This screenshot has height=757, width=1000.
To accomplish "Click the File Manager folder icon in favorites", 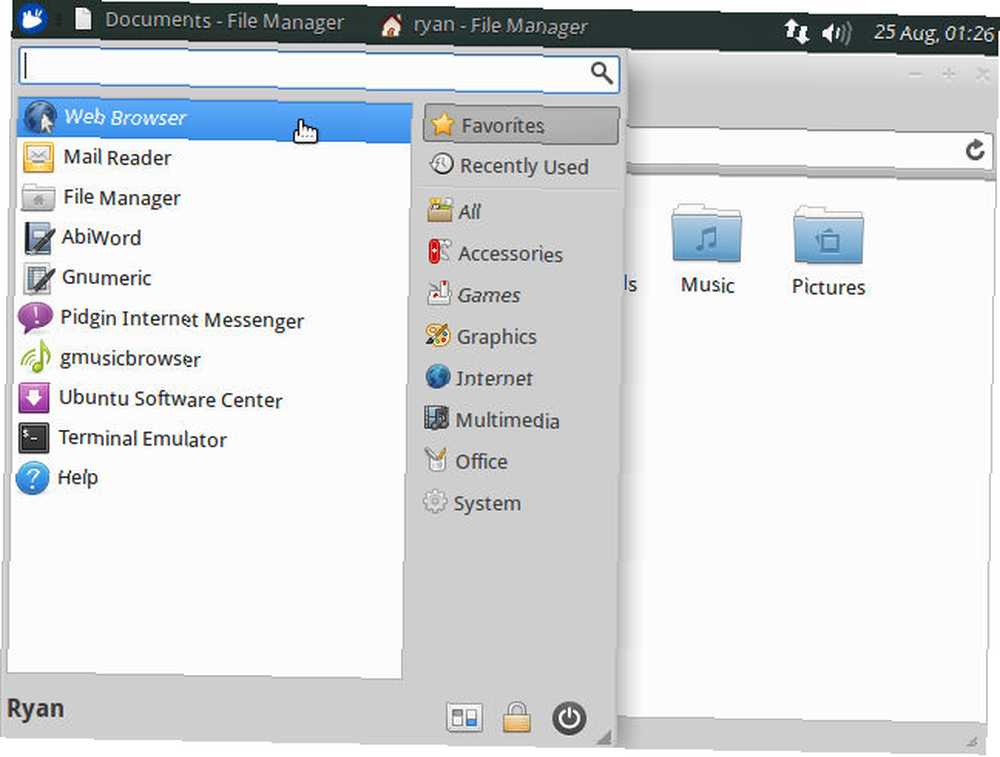I will 38,197.
